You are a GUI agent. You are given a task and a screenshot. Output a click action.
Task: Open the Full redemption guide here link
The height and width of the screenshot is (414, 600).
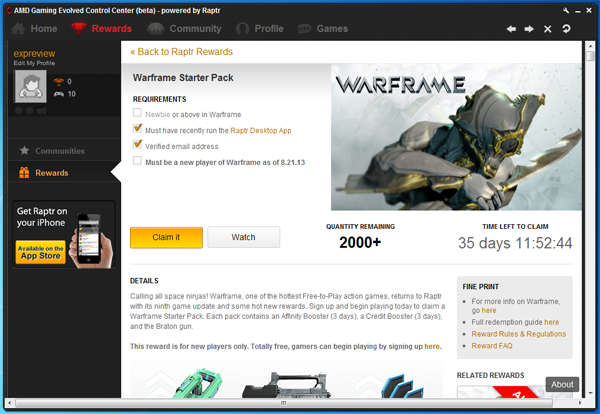point(551,322)
